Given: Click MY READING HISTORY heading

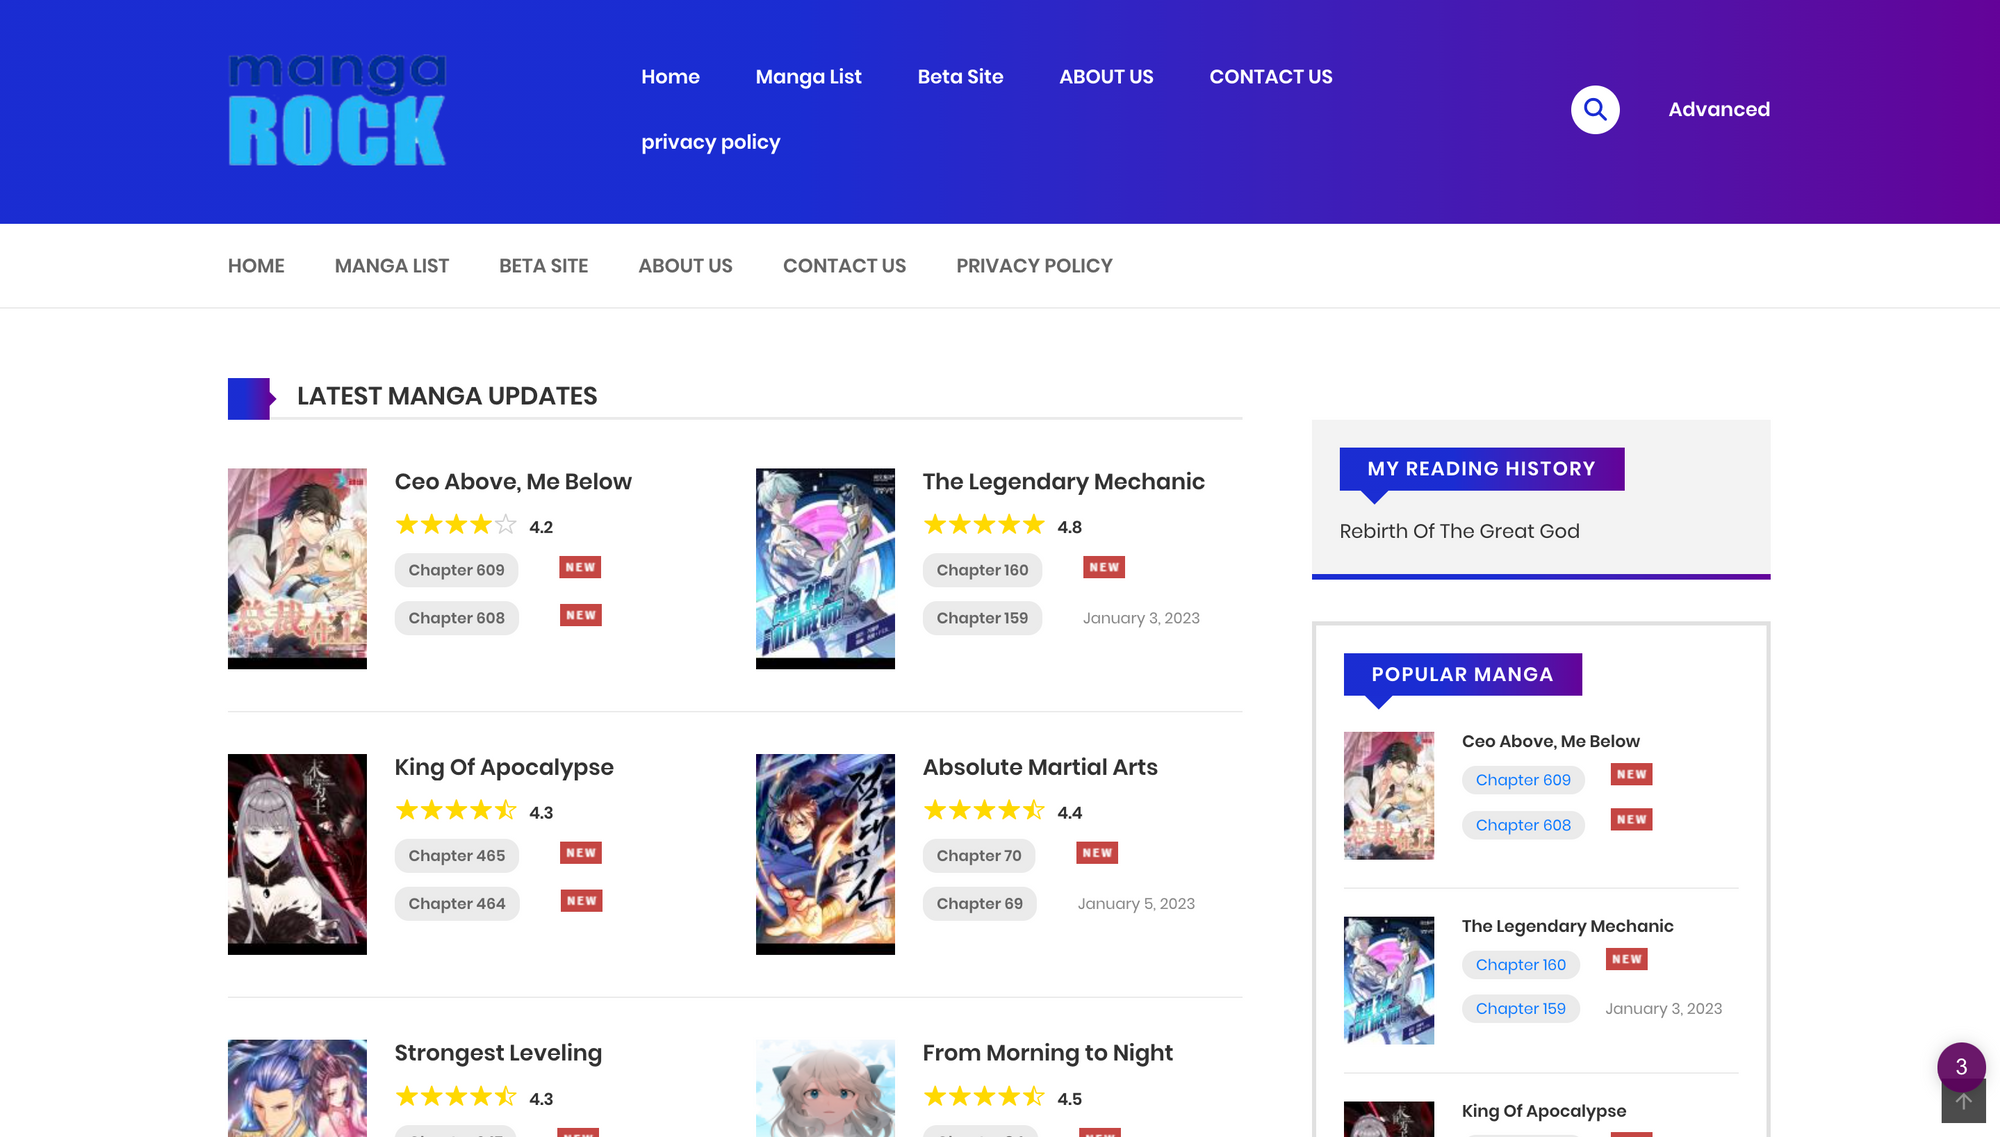Looking at the screenshot, I should (1481, 469).
